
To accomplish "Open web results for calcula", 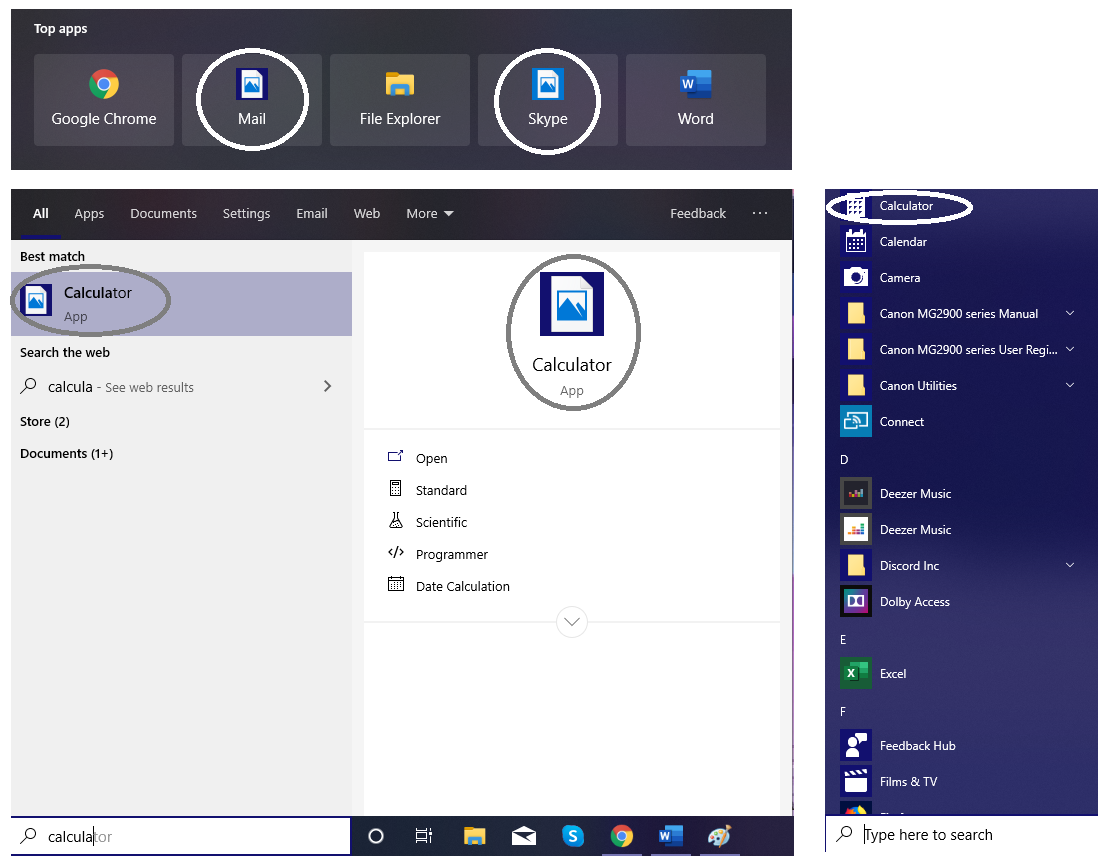I will pos(120,387).
